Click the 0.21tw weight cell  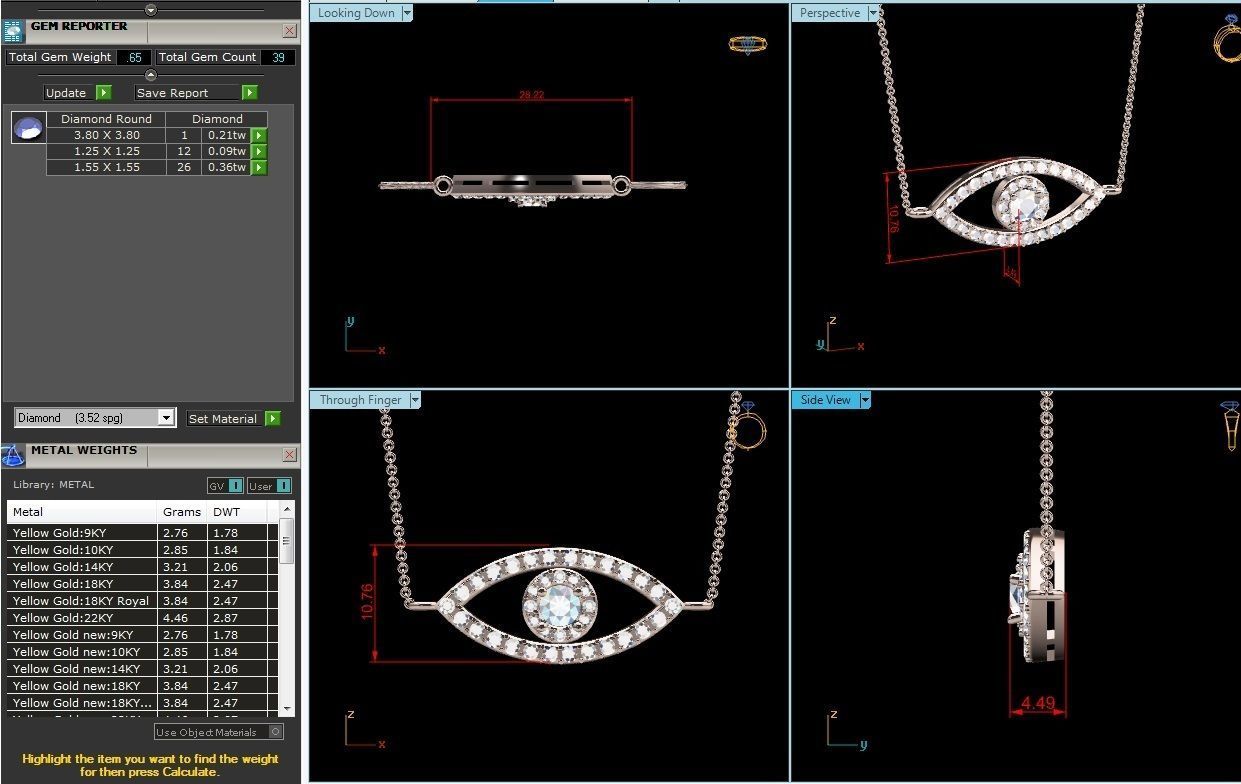[x=227, y=135]
